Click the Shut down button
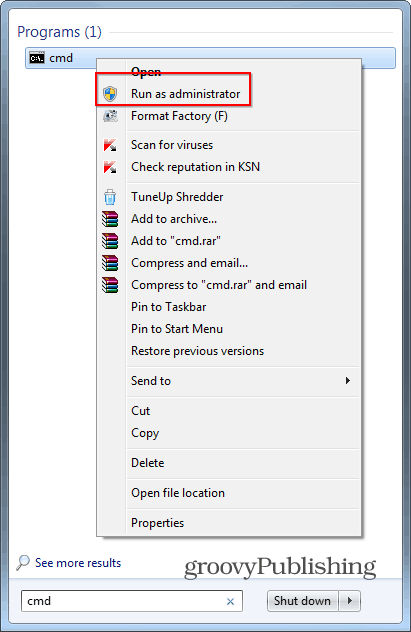The width and height of the screenshot is (411, 632). [303, 601]
